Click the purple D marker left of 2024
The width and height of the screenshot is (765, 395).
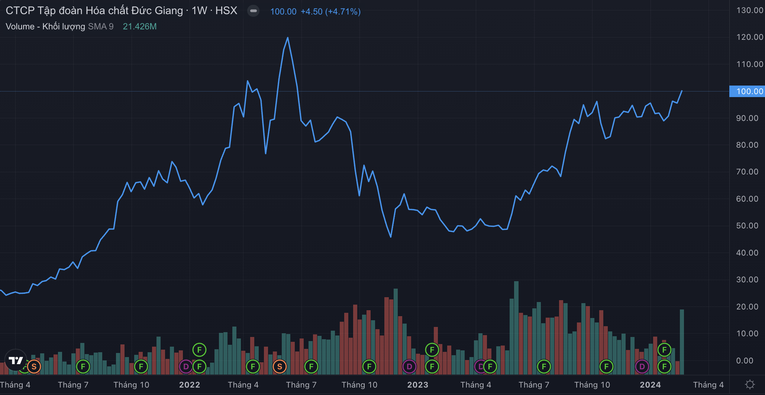click(x=643, y=366)
